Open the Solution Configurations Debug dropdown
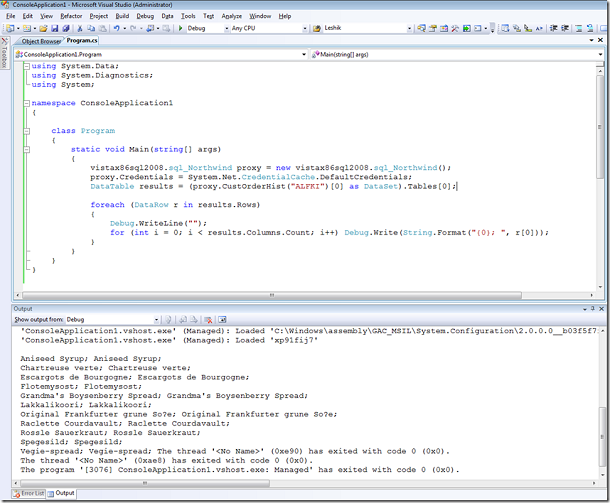 coord(226,28)
